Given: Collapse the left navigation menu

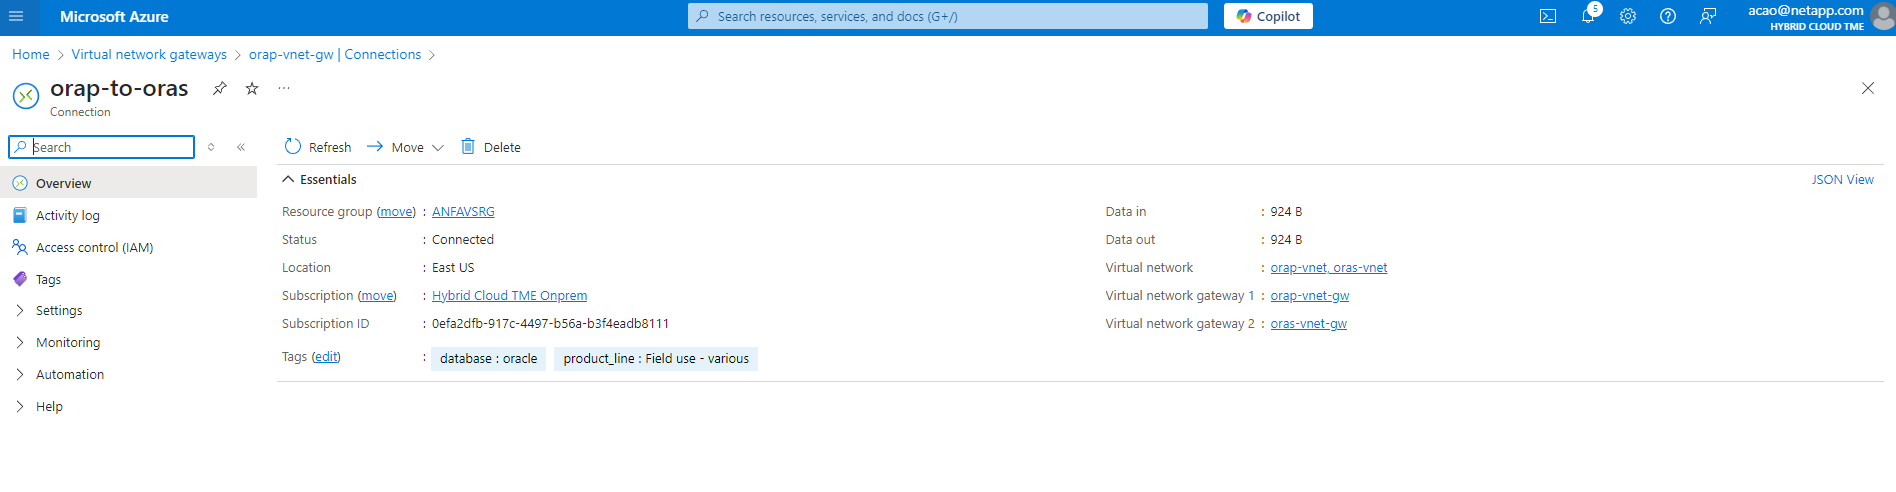Looking at the screenshot, I should tap(241, 147).
